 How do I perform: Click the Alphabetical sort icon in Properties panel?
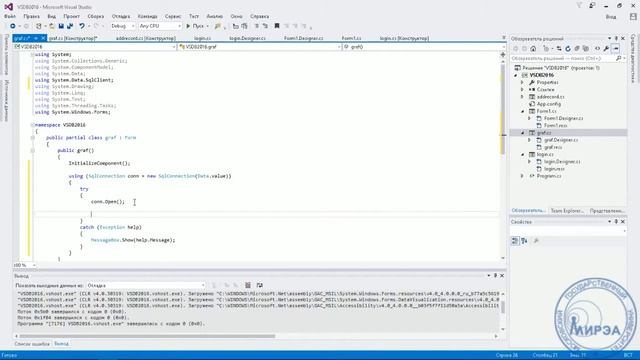click(x=524, y=241)
